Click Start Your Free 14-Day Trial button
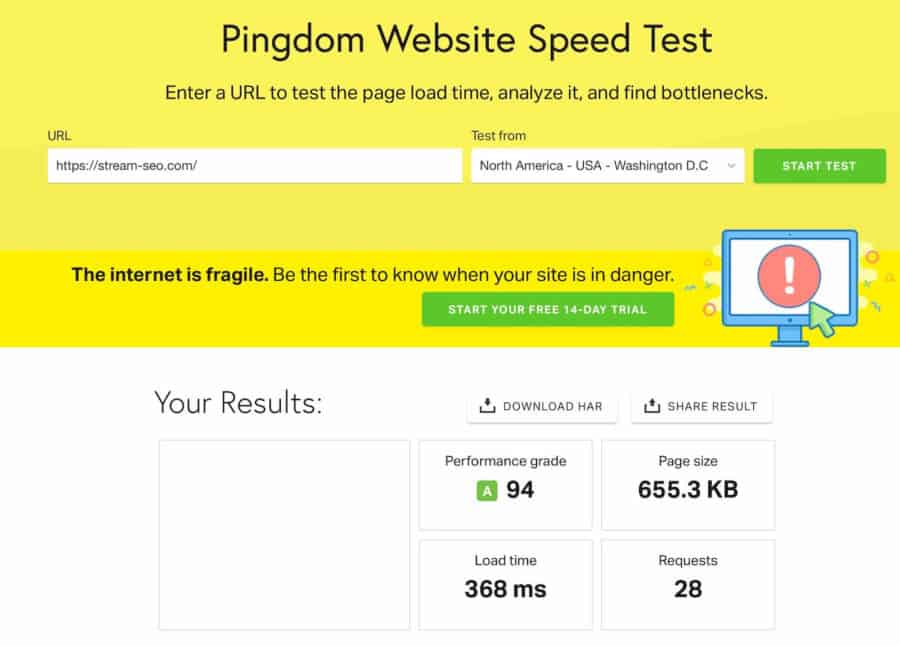Screen dimensions: 900x646 click(548, 310)
